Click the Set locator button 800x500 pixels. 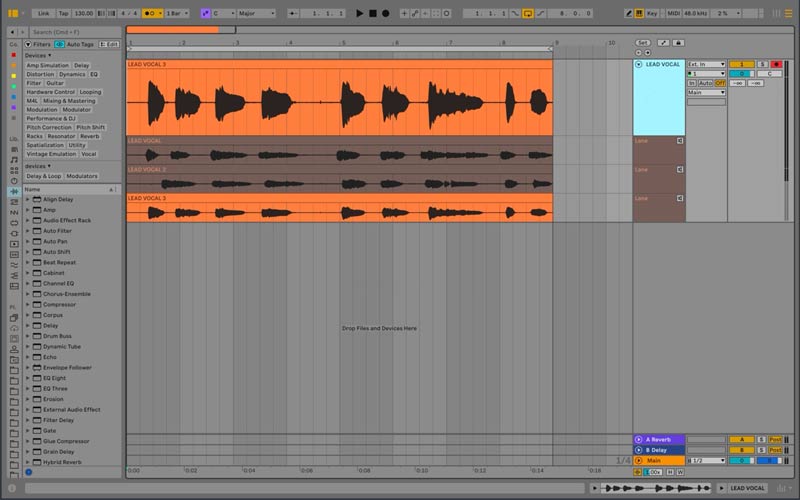pos(643,43)
